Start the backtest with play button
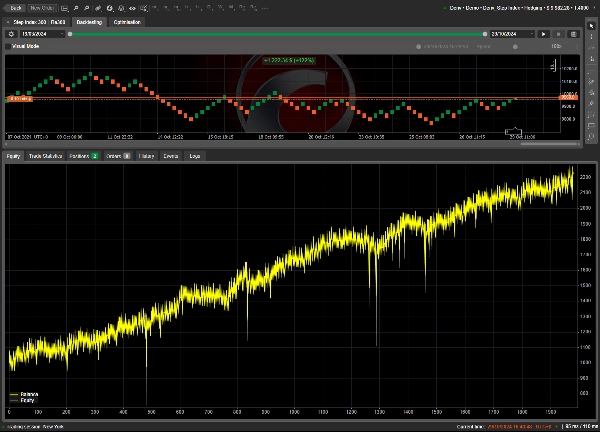This screenshot has height=432, width=600. tap(543, 34)
